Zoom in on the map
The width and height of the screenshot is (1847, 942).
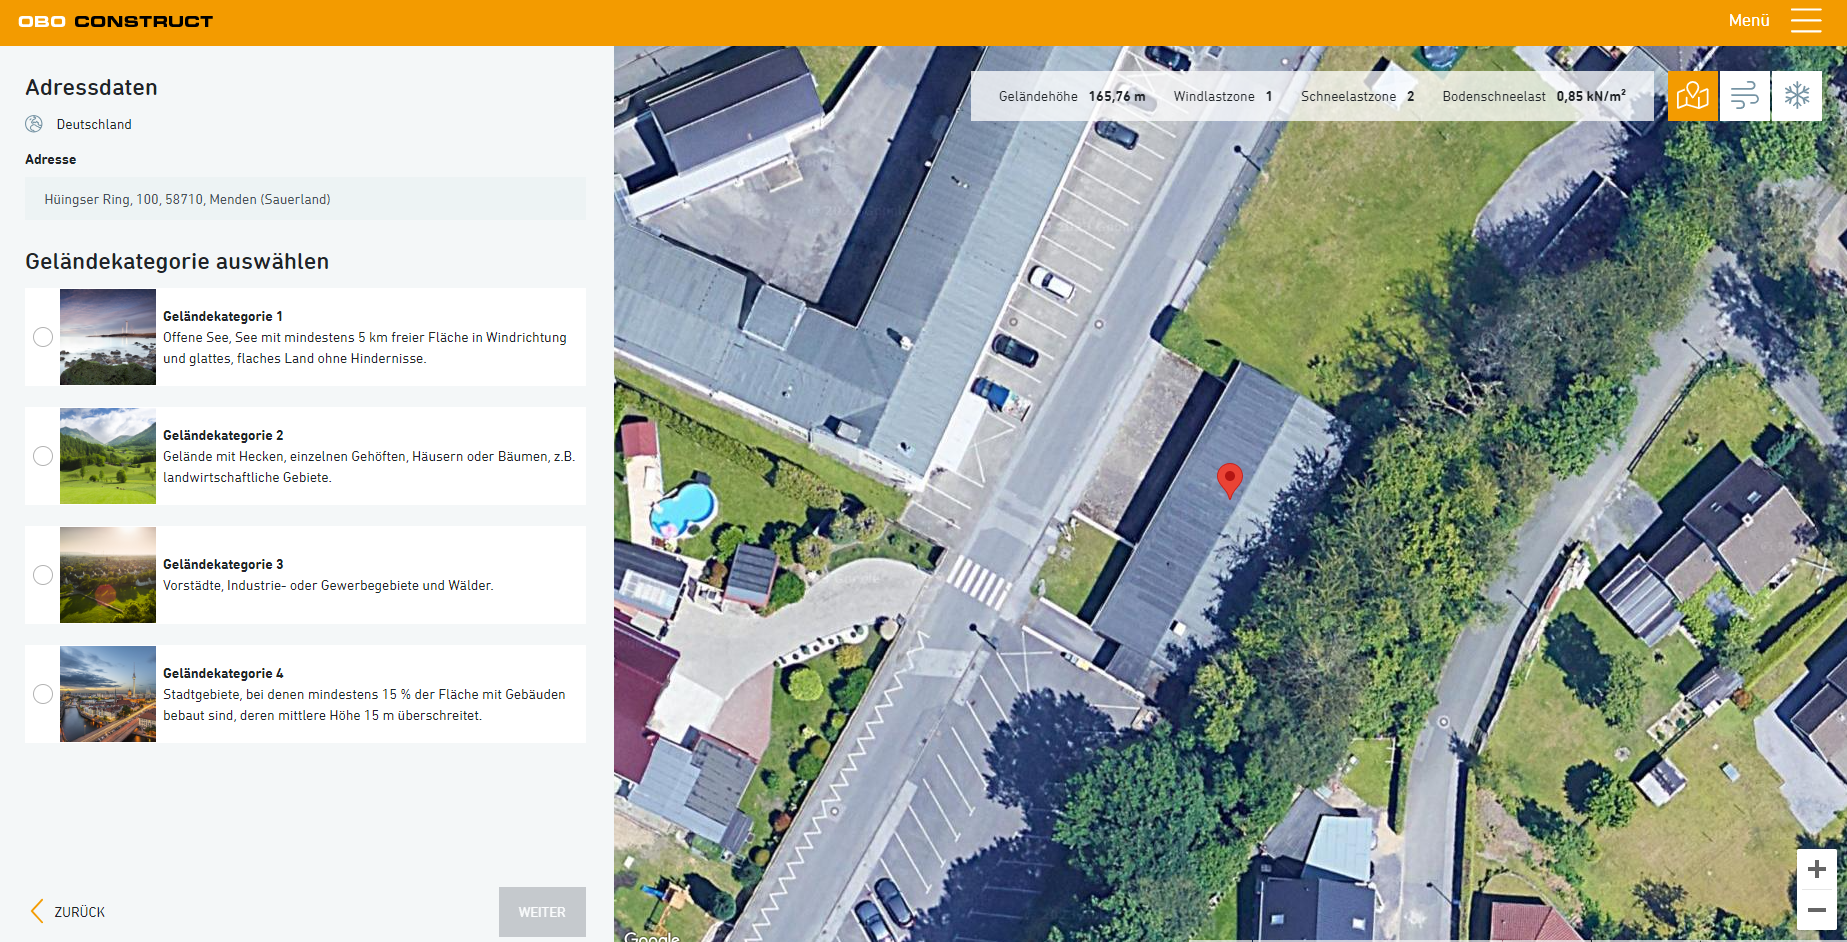coord(1816,869)
